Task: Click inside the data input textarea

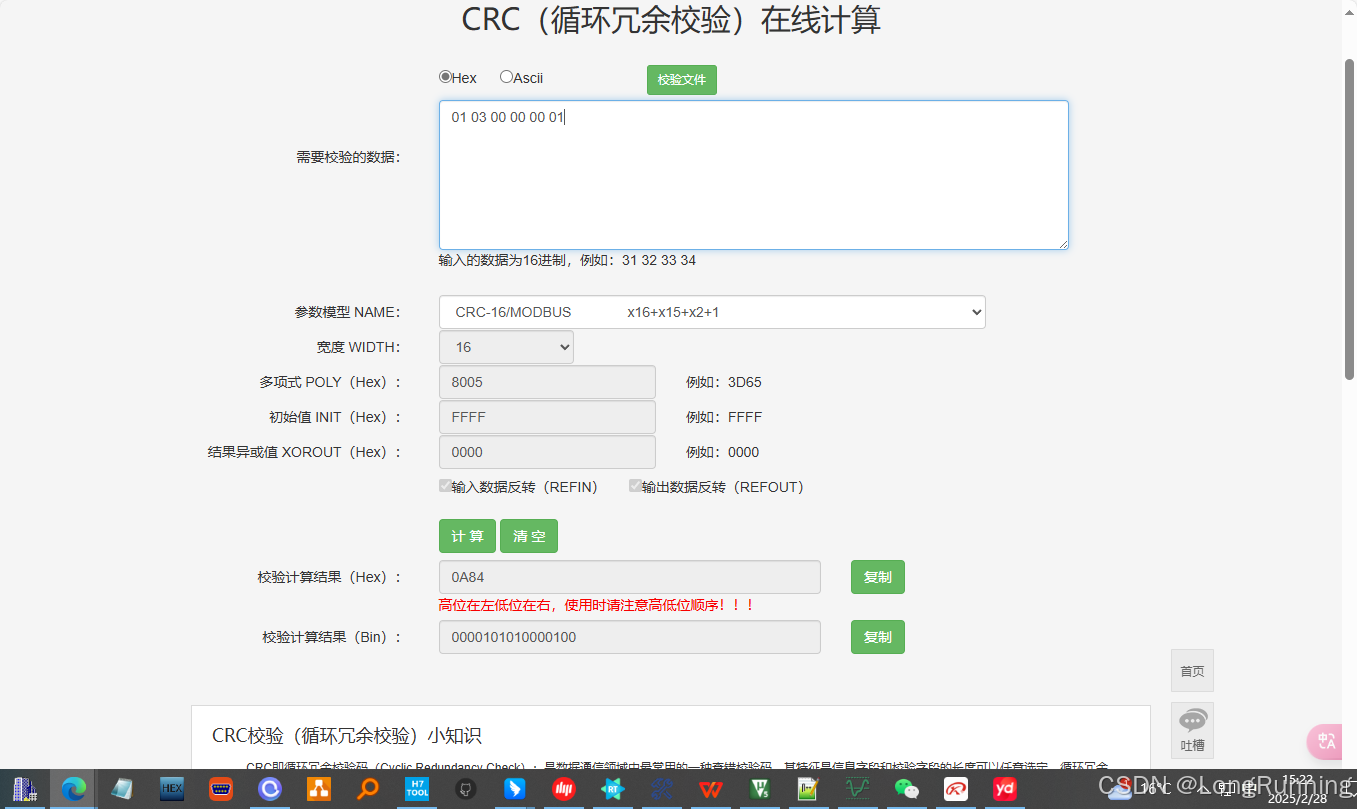Action: [x=754, y=175]
